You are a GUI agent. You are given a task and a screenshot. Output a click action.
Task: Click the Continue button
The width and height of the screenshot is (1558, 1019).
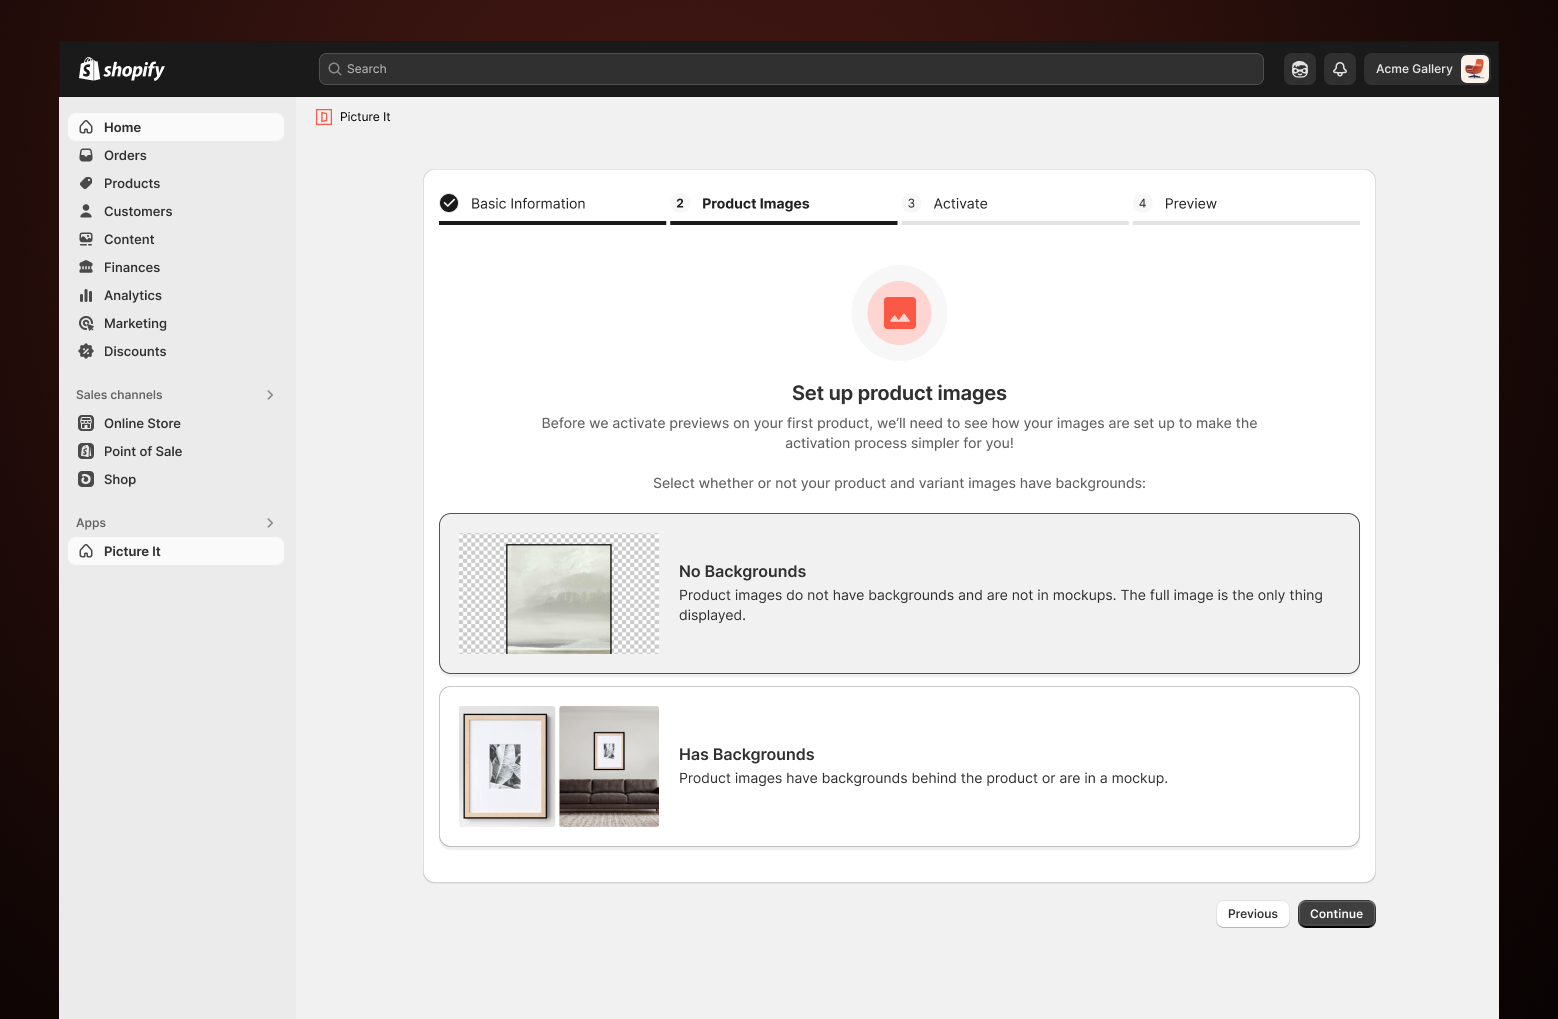coord(1336,914)
